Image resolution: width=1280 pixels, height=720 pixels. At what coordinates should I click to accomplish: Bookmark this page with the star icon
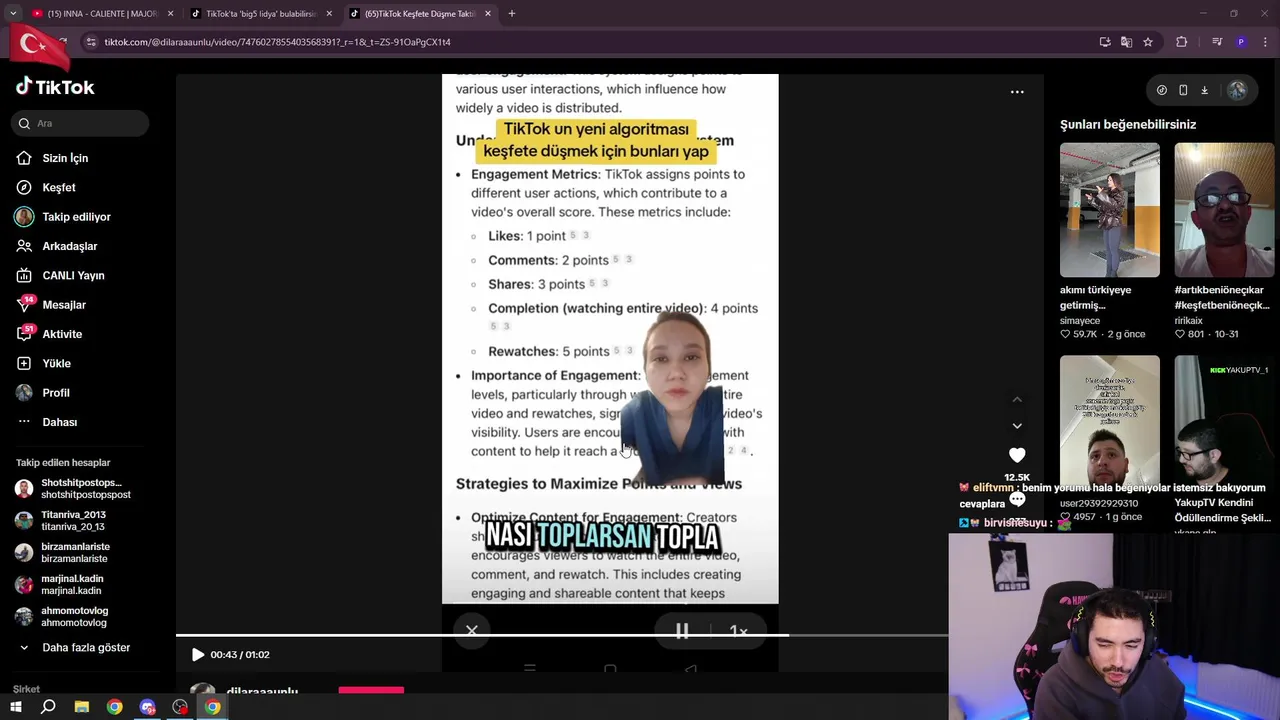[1148, 42]
